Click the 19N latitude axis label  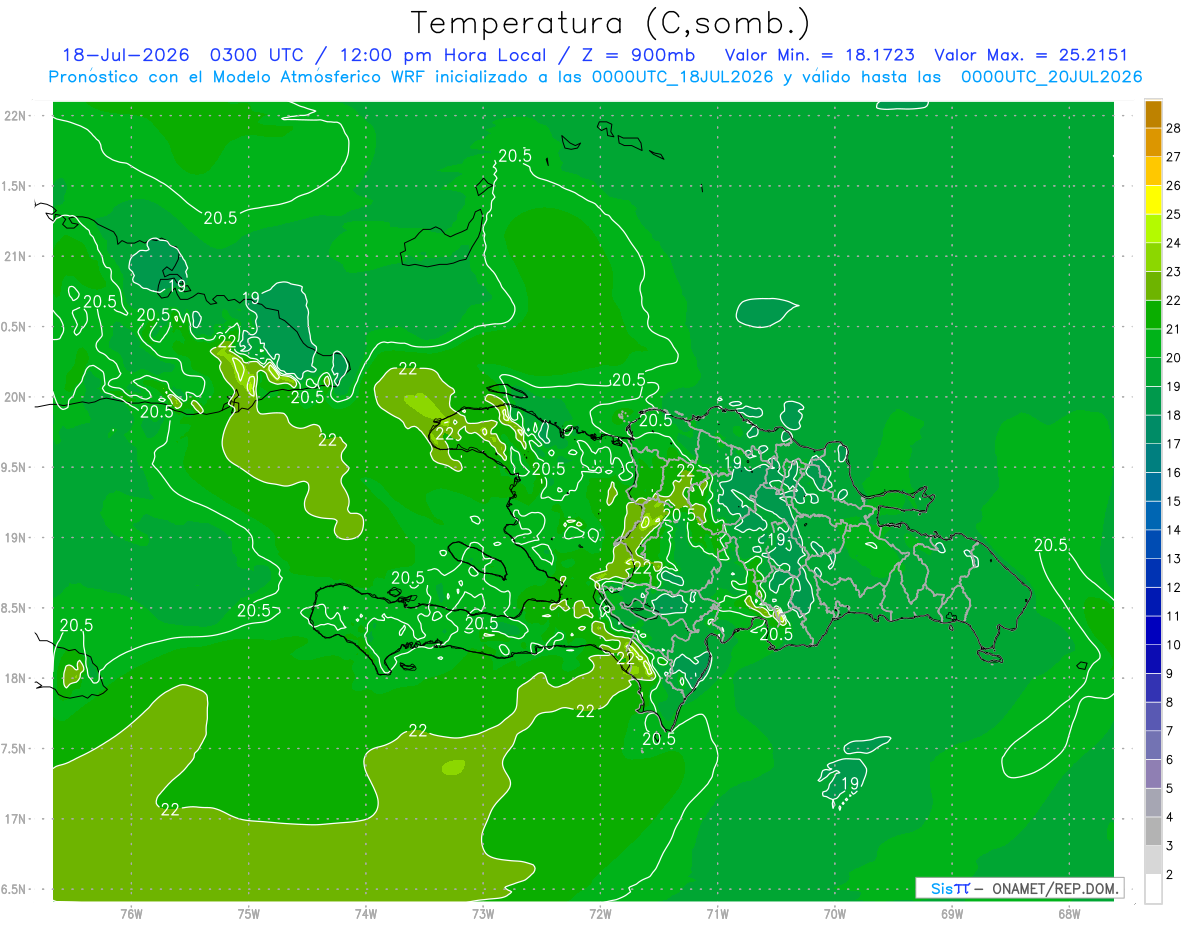pyautogui.click(x=16, y=538)
